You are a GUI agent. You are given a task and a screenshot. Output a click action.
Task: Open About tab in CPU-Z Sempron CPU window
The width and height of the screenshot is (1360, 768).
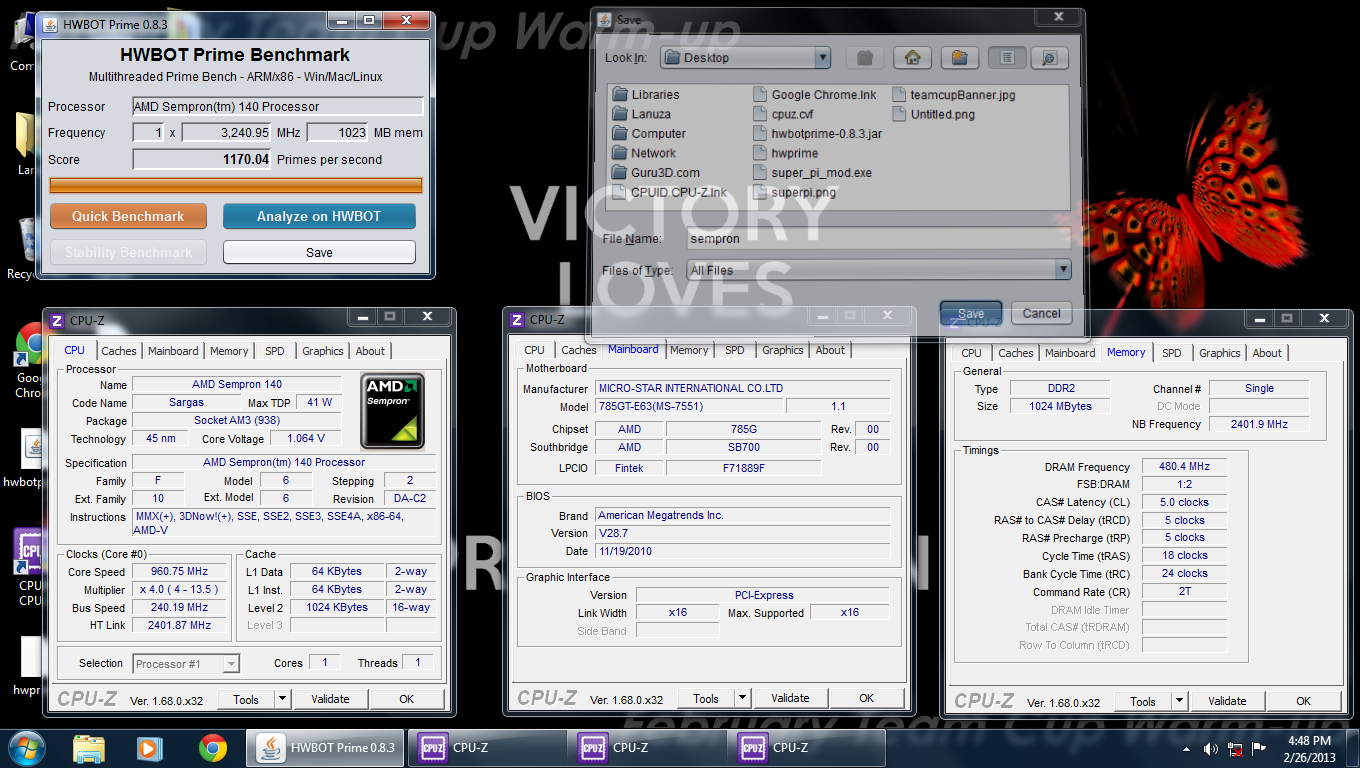[370, 351]
